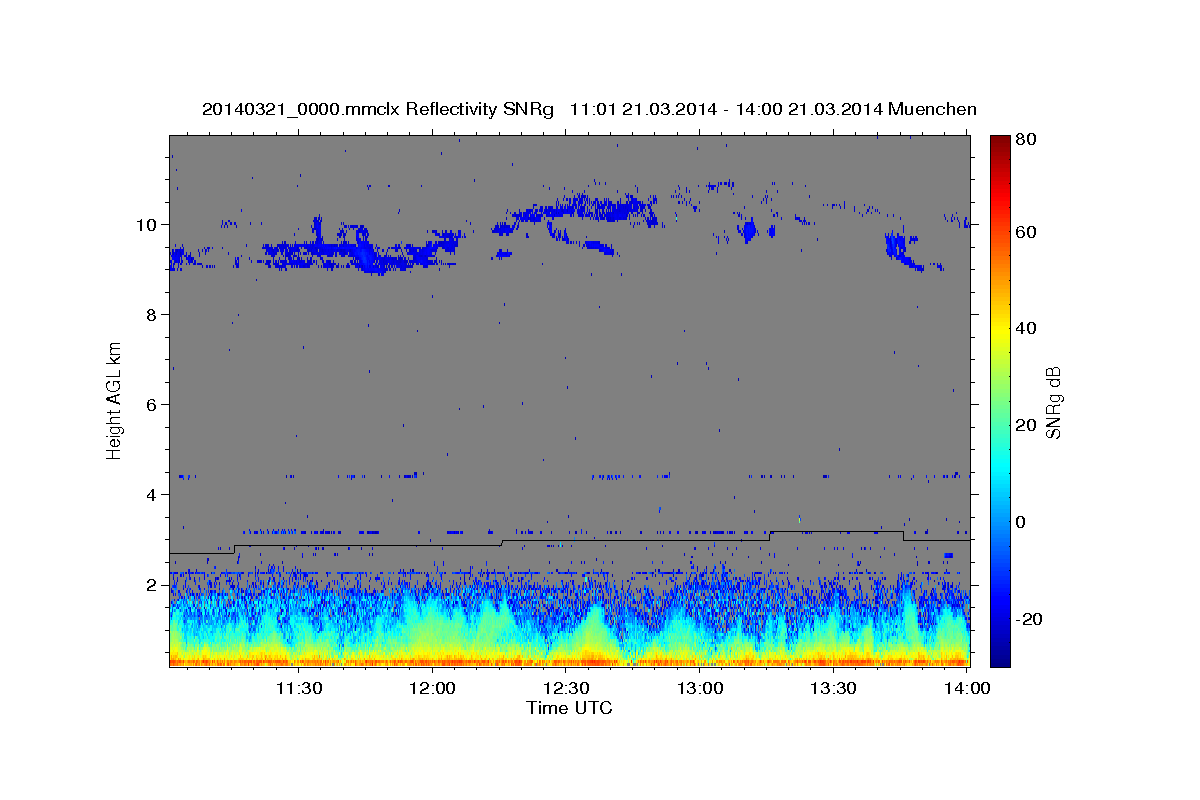This screenshot has width=1200, height=800.
Task: Click the 'Height AGL km' axis label
Action: 114,401
